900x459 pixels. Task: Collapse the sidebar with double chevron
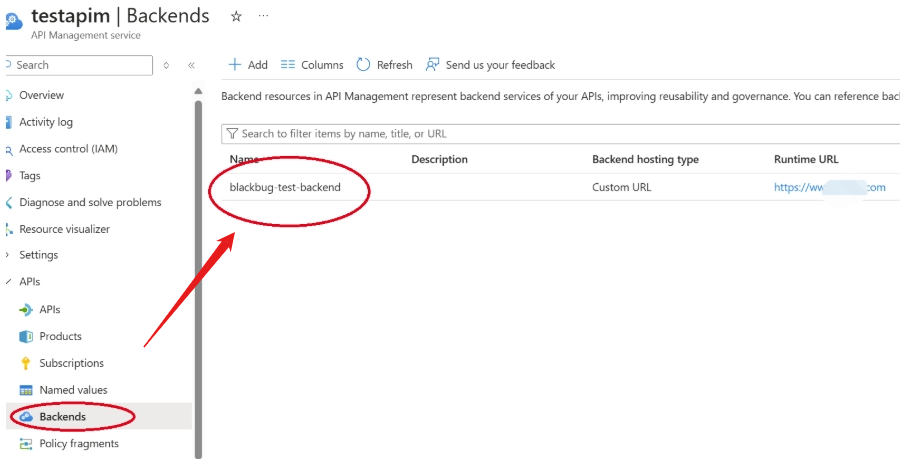191,65
